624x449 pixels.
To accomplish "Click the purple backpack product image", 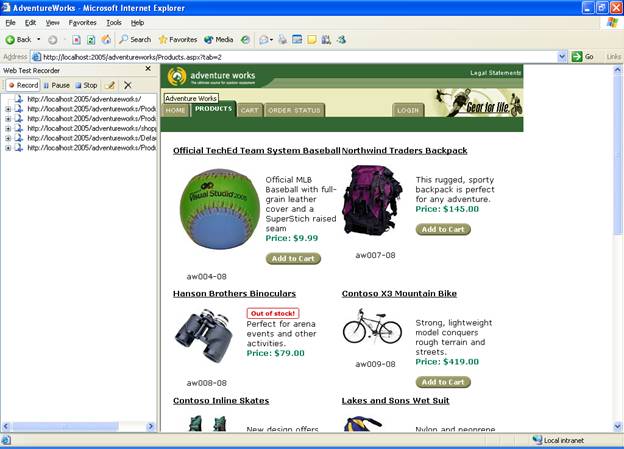I will (372, 200).
